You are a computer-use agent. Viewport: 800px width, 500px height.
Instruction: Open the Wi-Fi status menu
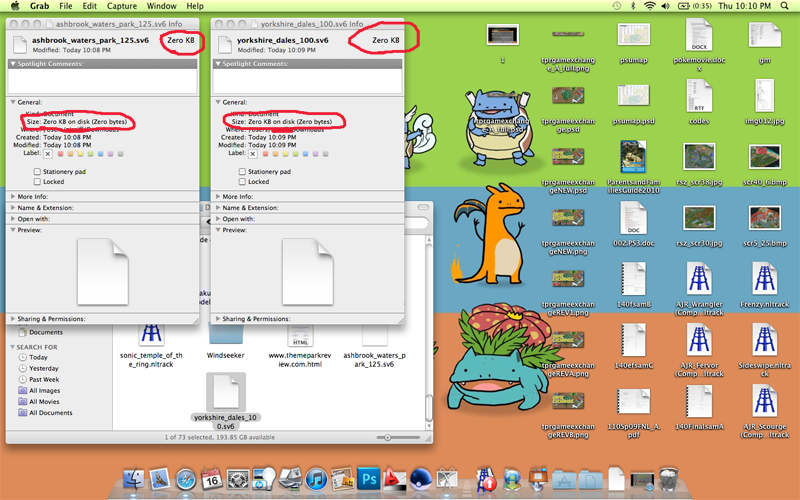(x=649, y=6)
